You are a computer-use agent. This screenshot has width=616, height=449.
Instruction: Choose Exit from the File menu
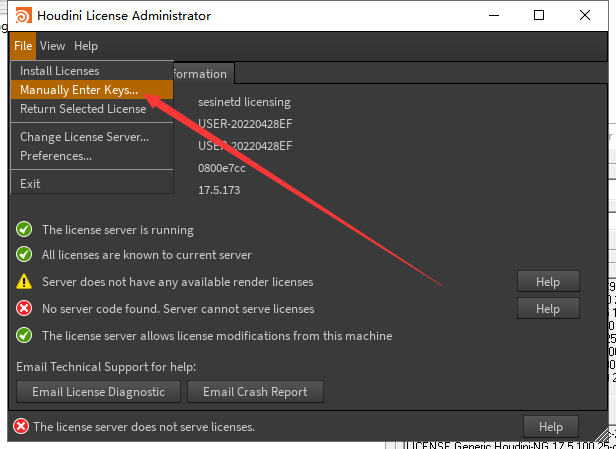30,184
